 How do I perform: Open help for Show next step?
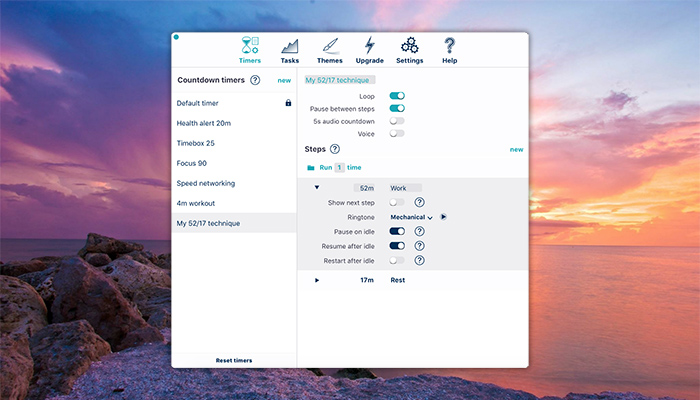point(419,202)
